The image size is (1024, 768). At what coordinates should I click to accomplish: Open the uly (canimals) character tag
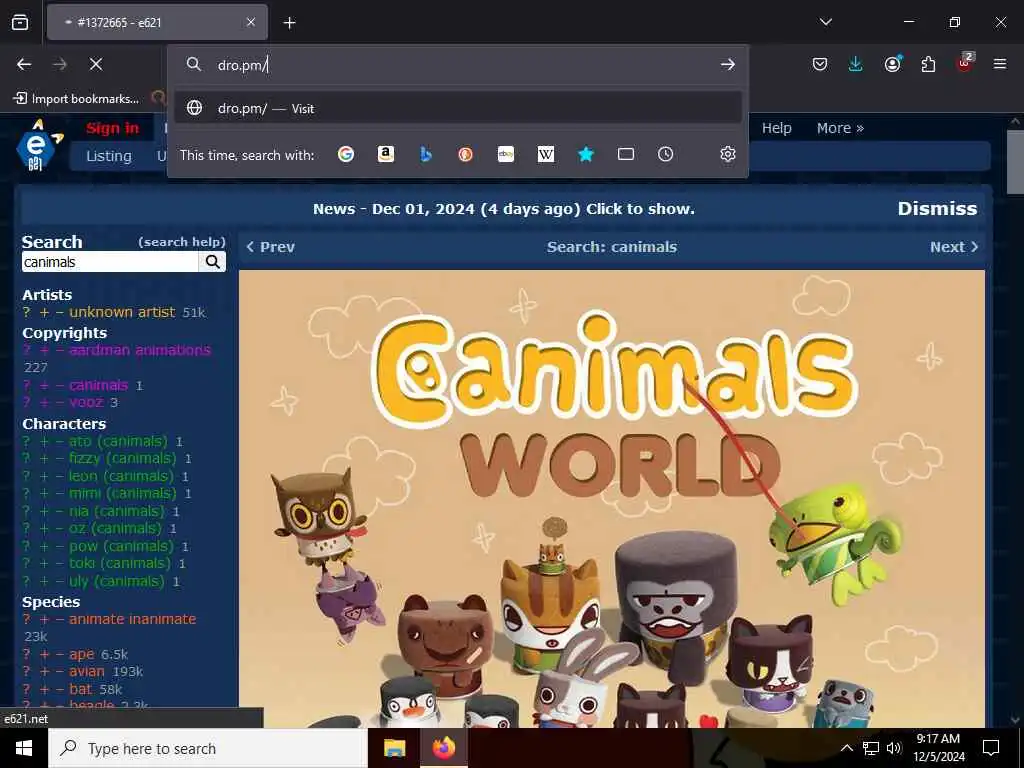117,581
